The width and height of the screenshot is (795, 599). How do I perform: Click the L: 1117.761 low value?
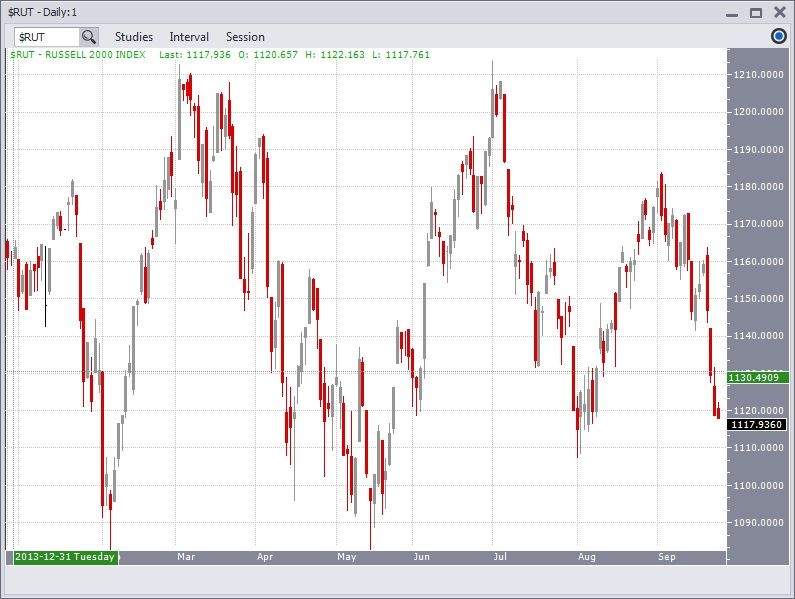click(x=401, y=55)
